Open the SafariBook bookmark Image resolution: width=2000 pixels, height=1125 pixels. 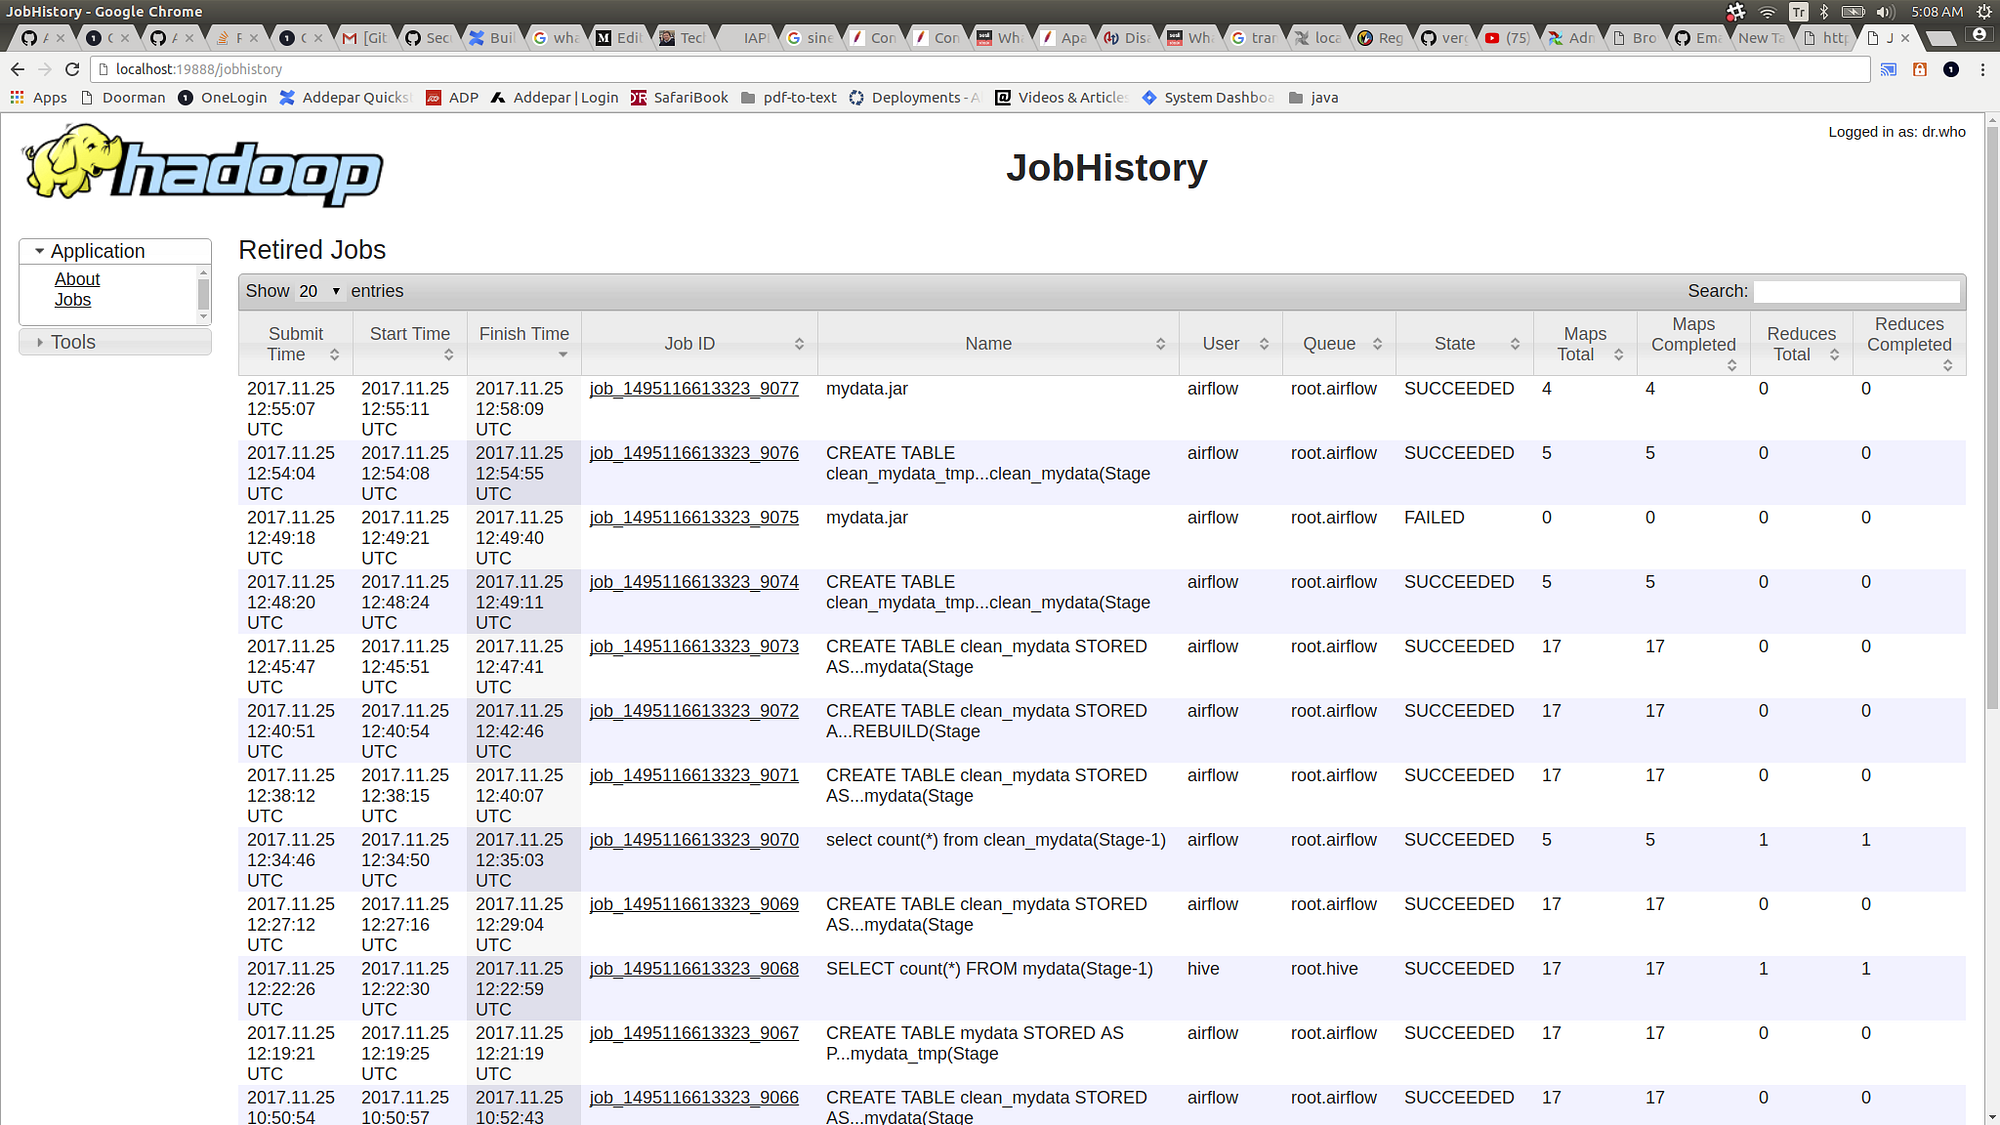click(x=680, y=97)
